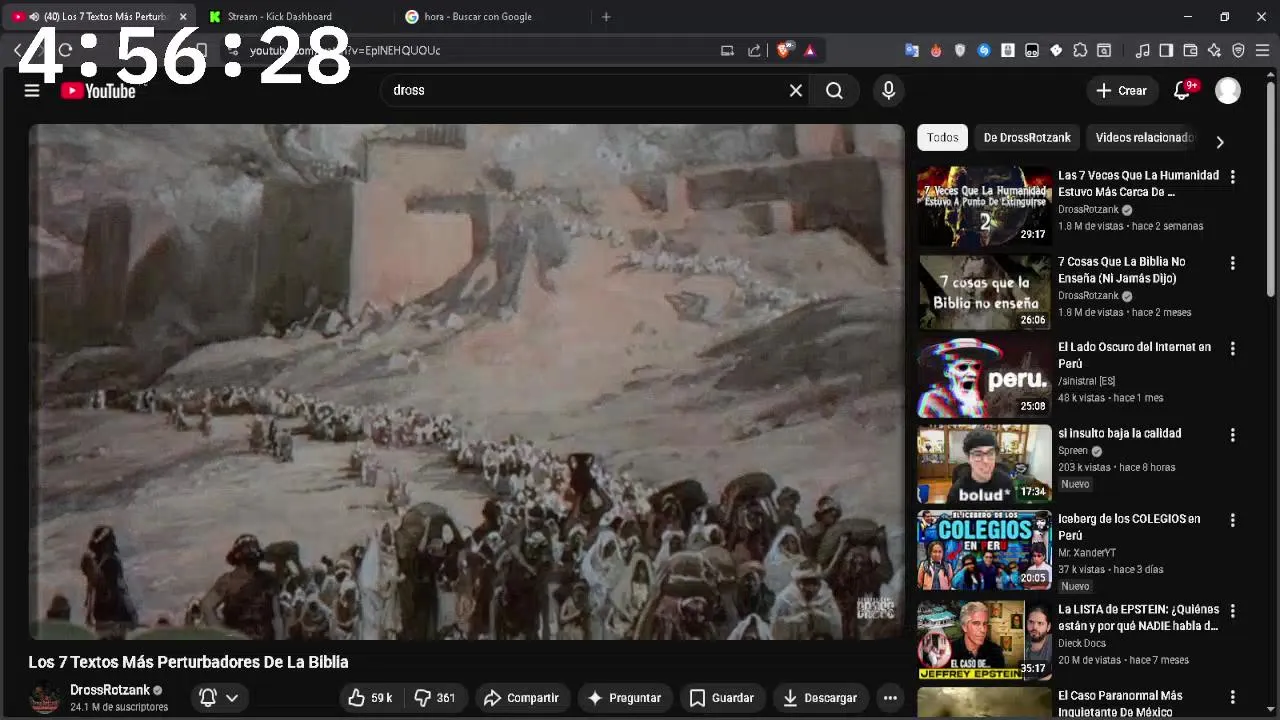Select the 'De DrossRotzank' filter chip
The image size is (1280, 720).
point(1027,138)
